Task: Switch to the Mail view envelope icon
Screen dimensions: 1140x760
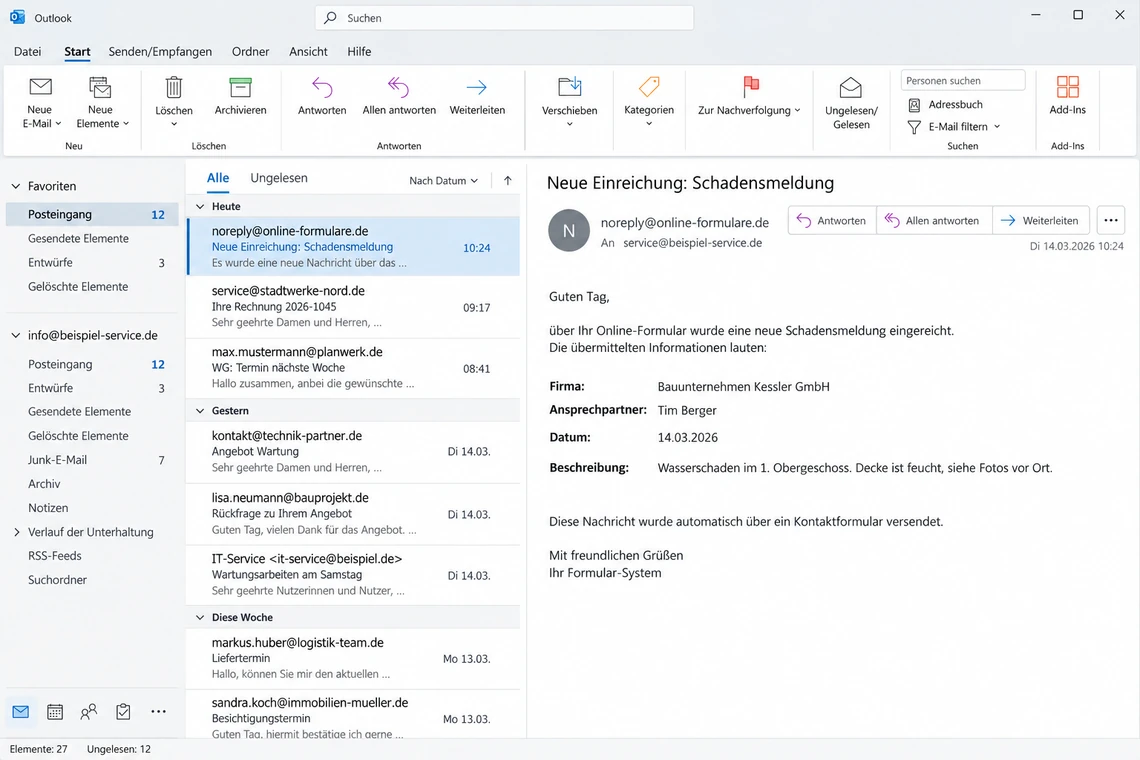Action: click(20, 712)
